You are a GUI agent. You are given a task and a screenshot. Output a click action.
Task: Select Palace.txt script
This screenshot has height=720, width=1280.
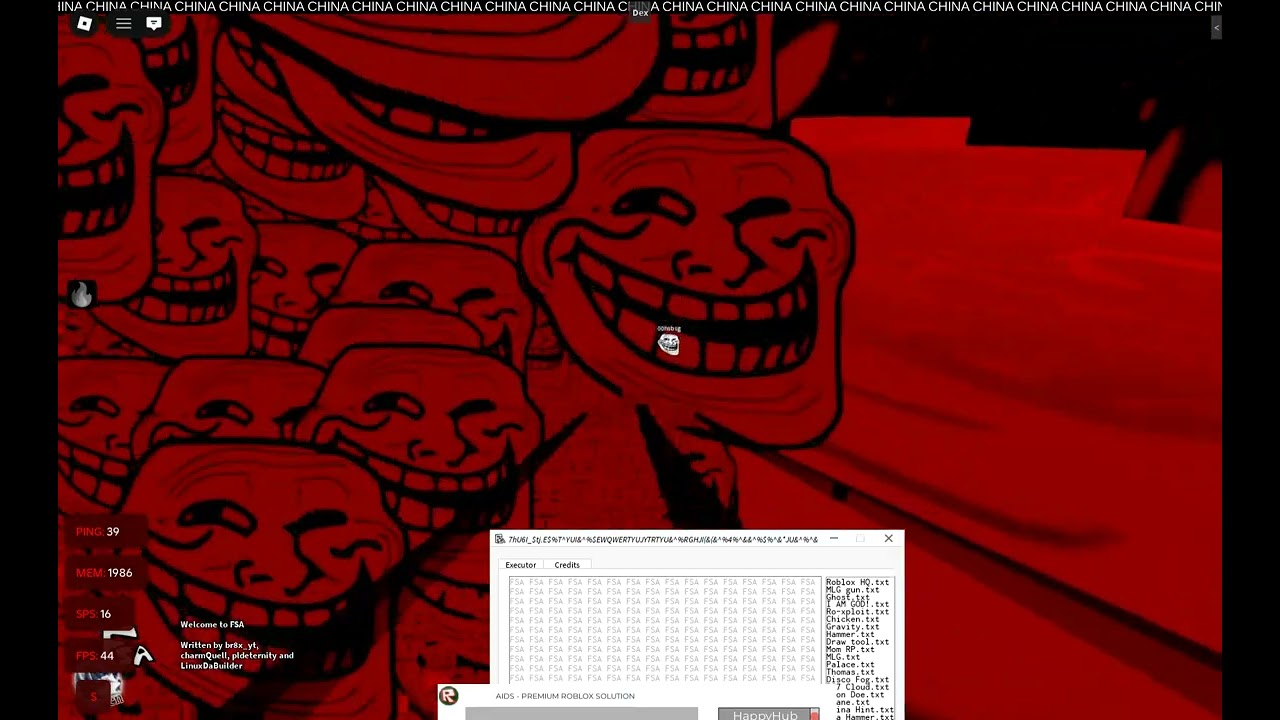(850, 665)
